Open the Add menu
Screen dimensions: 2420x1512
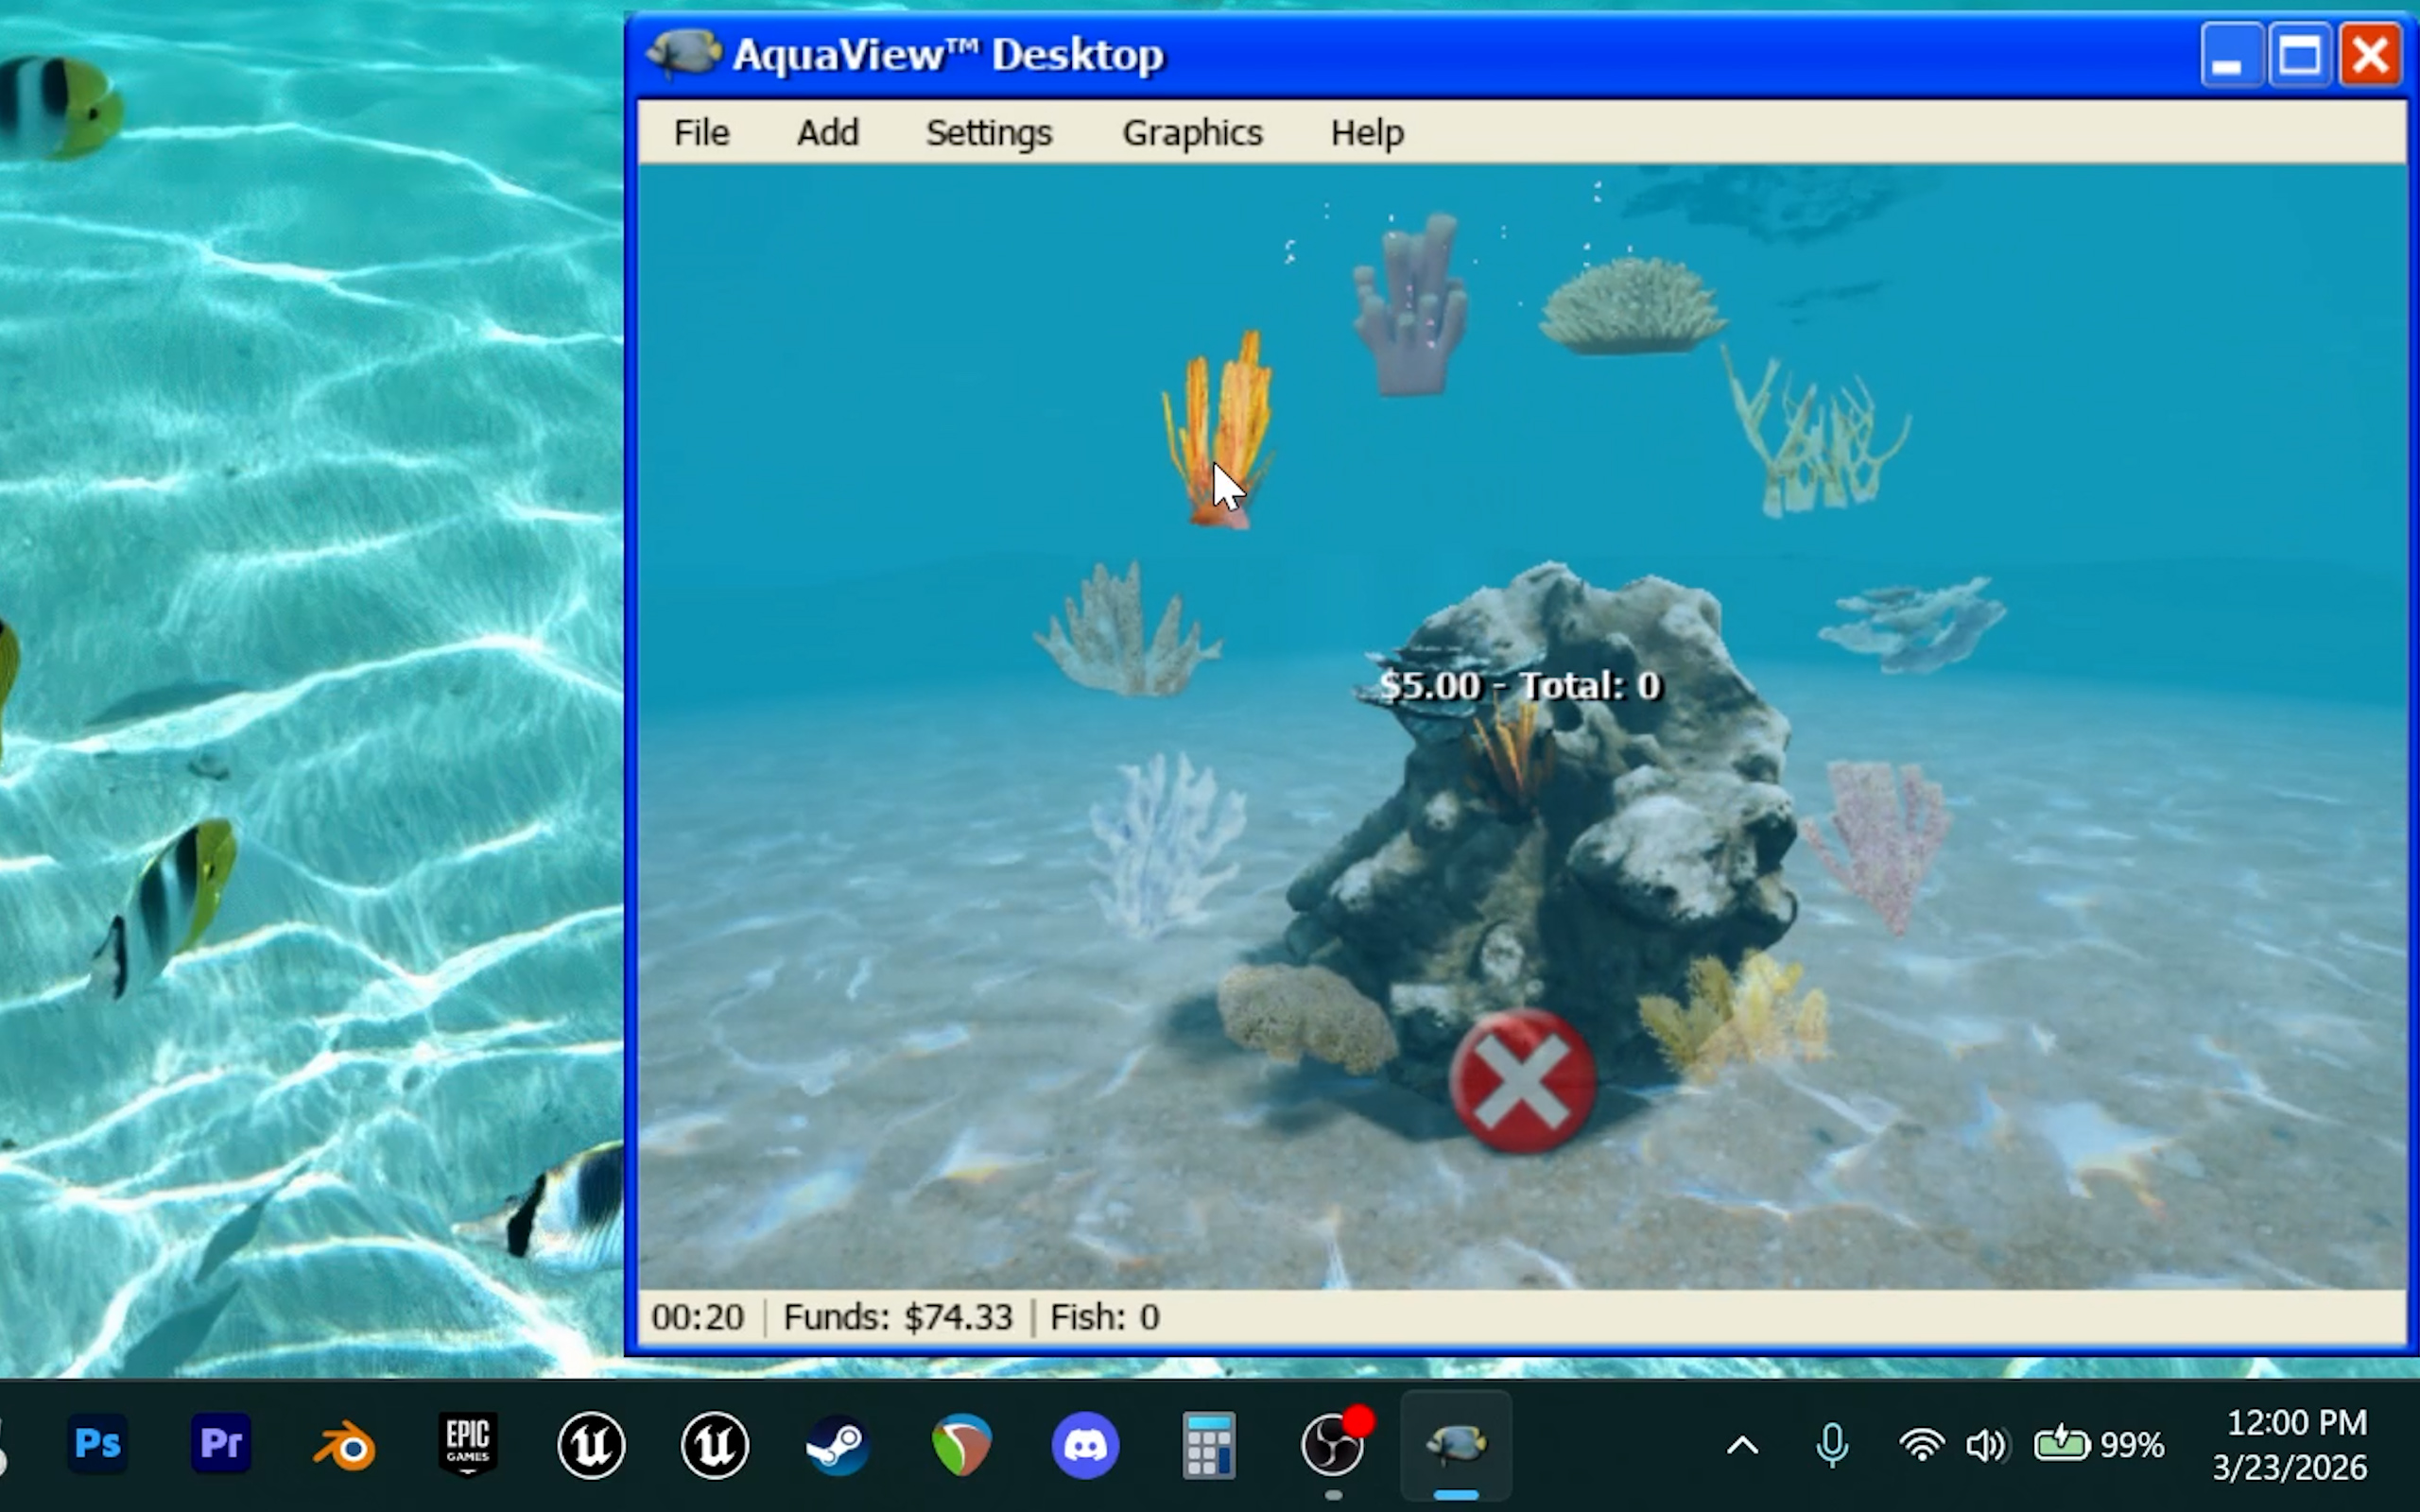pos(827,133)
